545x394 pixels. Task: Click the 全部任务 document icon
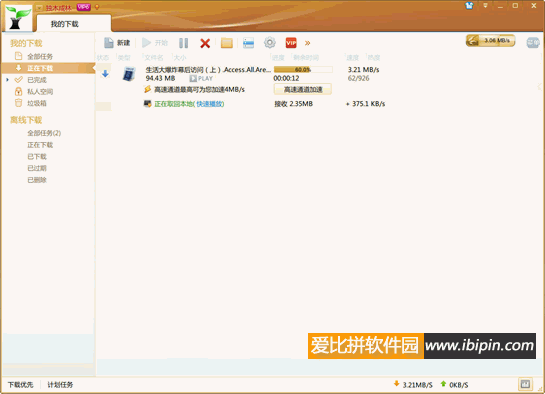click(18, 56)
